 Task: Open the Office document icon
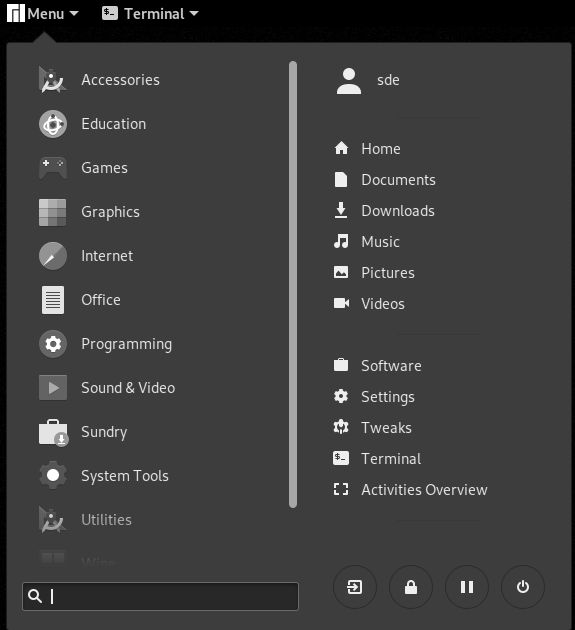53,300
